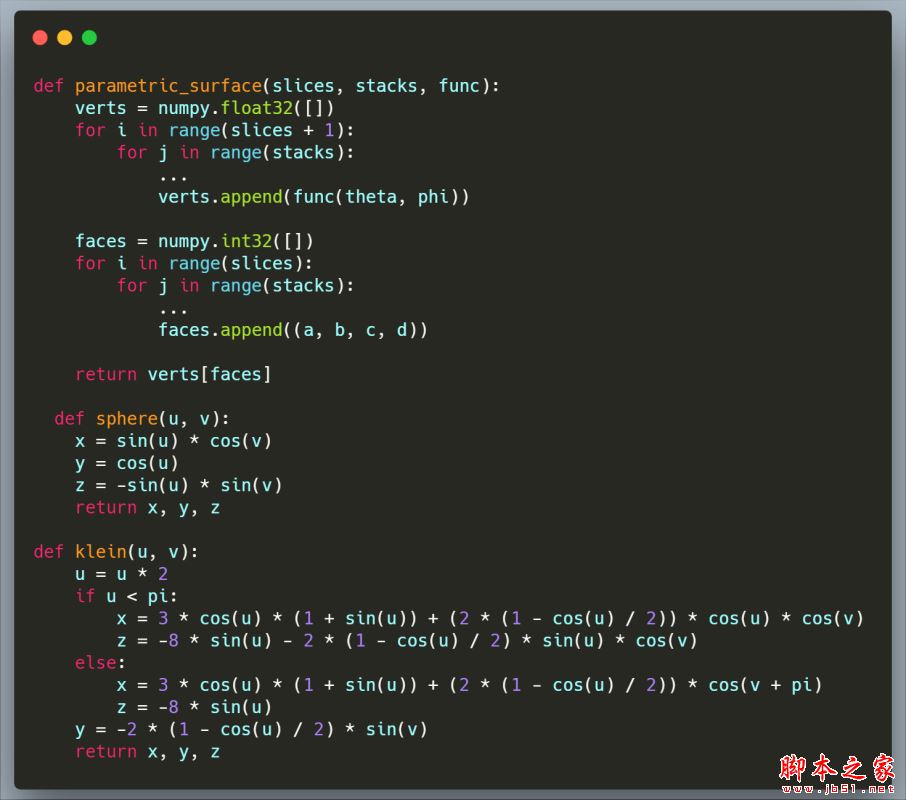Click the klein function name
This screenshot has width=906, height=800.
[100, 552]
